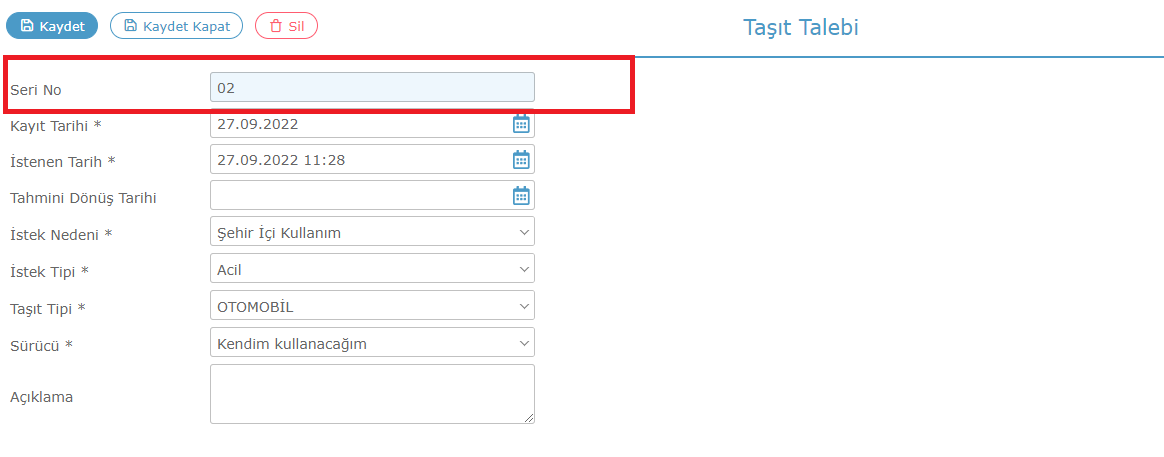Click the trash icon on Sil button

coord(275,26)
